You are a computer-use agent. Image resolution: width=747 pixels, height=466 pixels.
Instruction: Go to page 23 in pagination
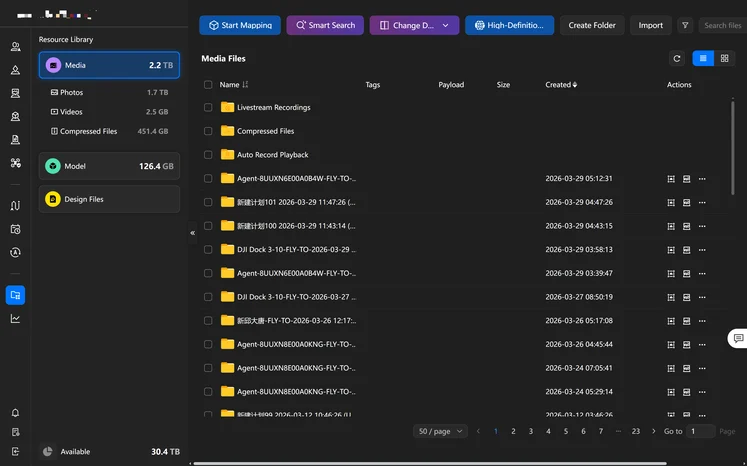(635, 431)
